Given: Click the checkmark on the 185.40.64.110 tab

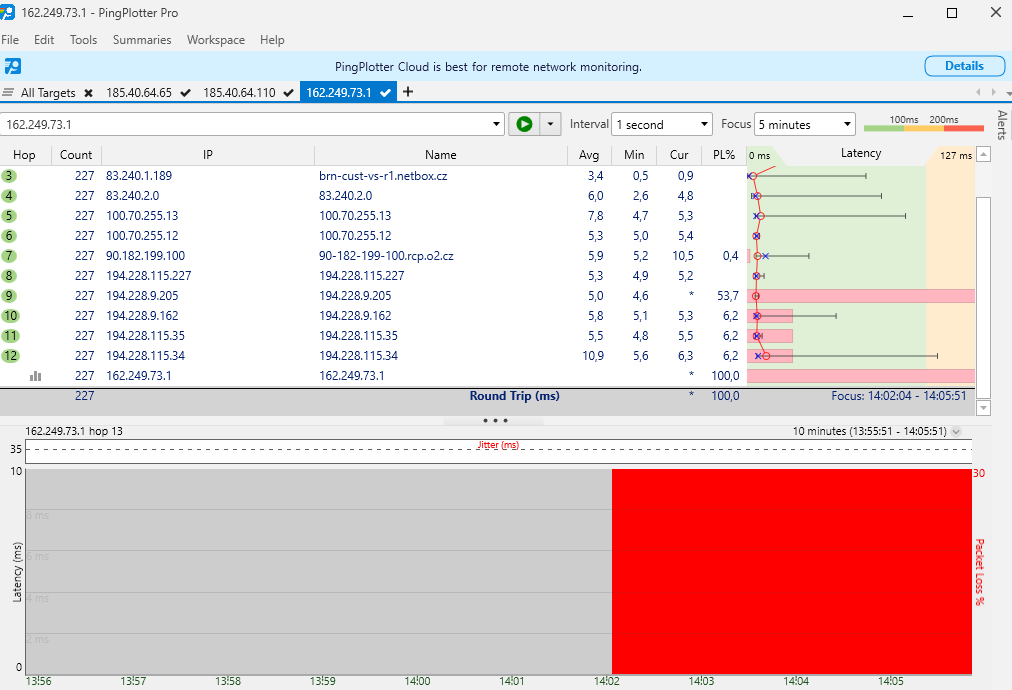Looking at the screenshot, I should click(289, 93).
